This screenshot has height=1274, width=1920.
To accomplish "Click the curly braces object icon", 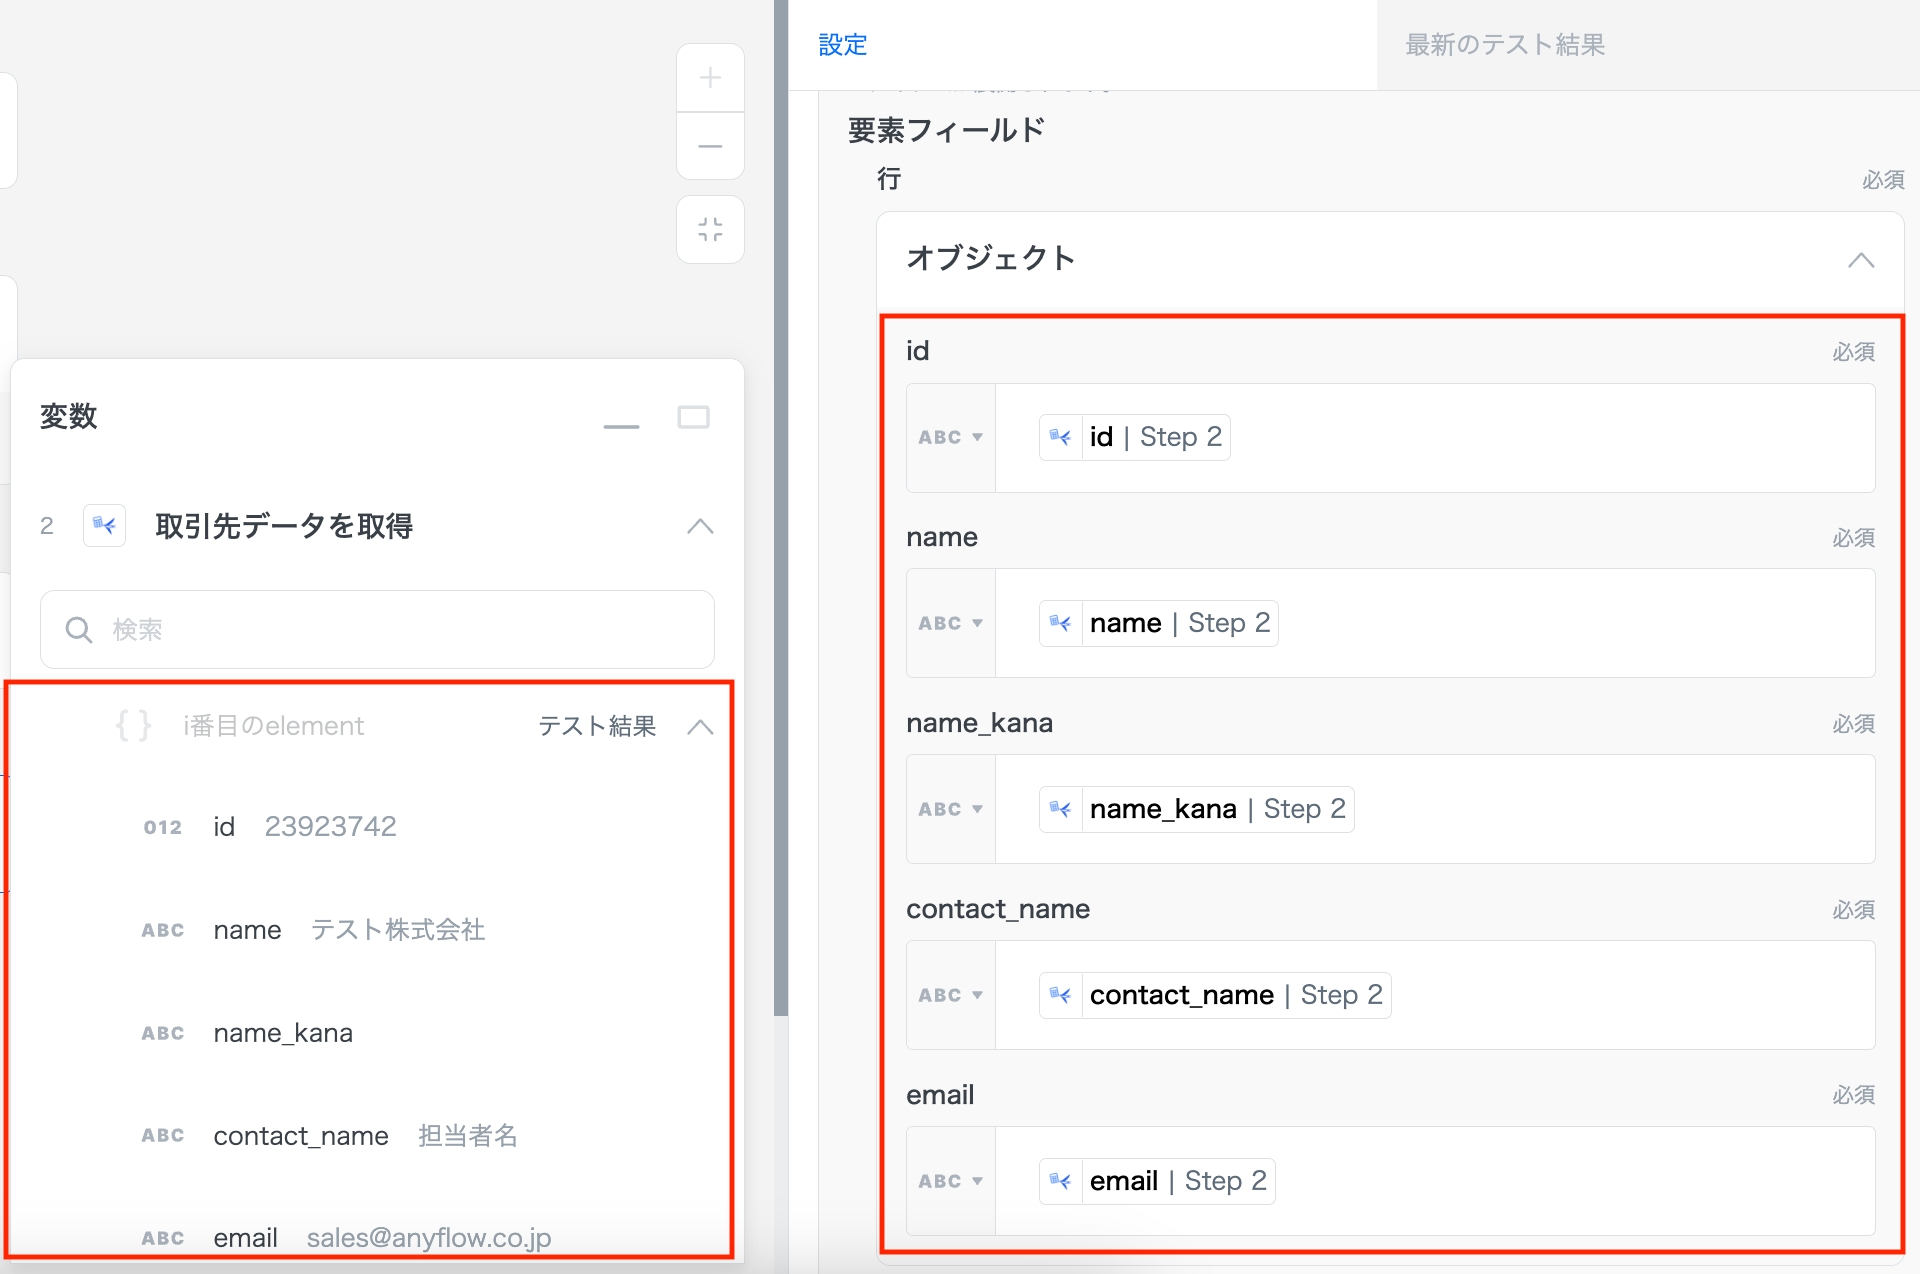I will coord(133,725).
